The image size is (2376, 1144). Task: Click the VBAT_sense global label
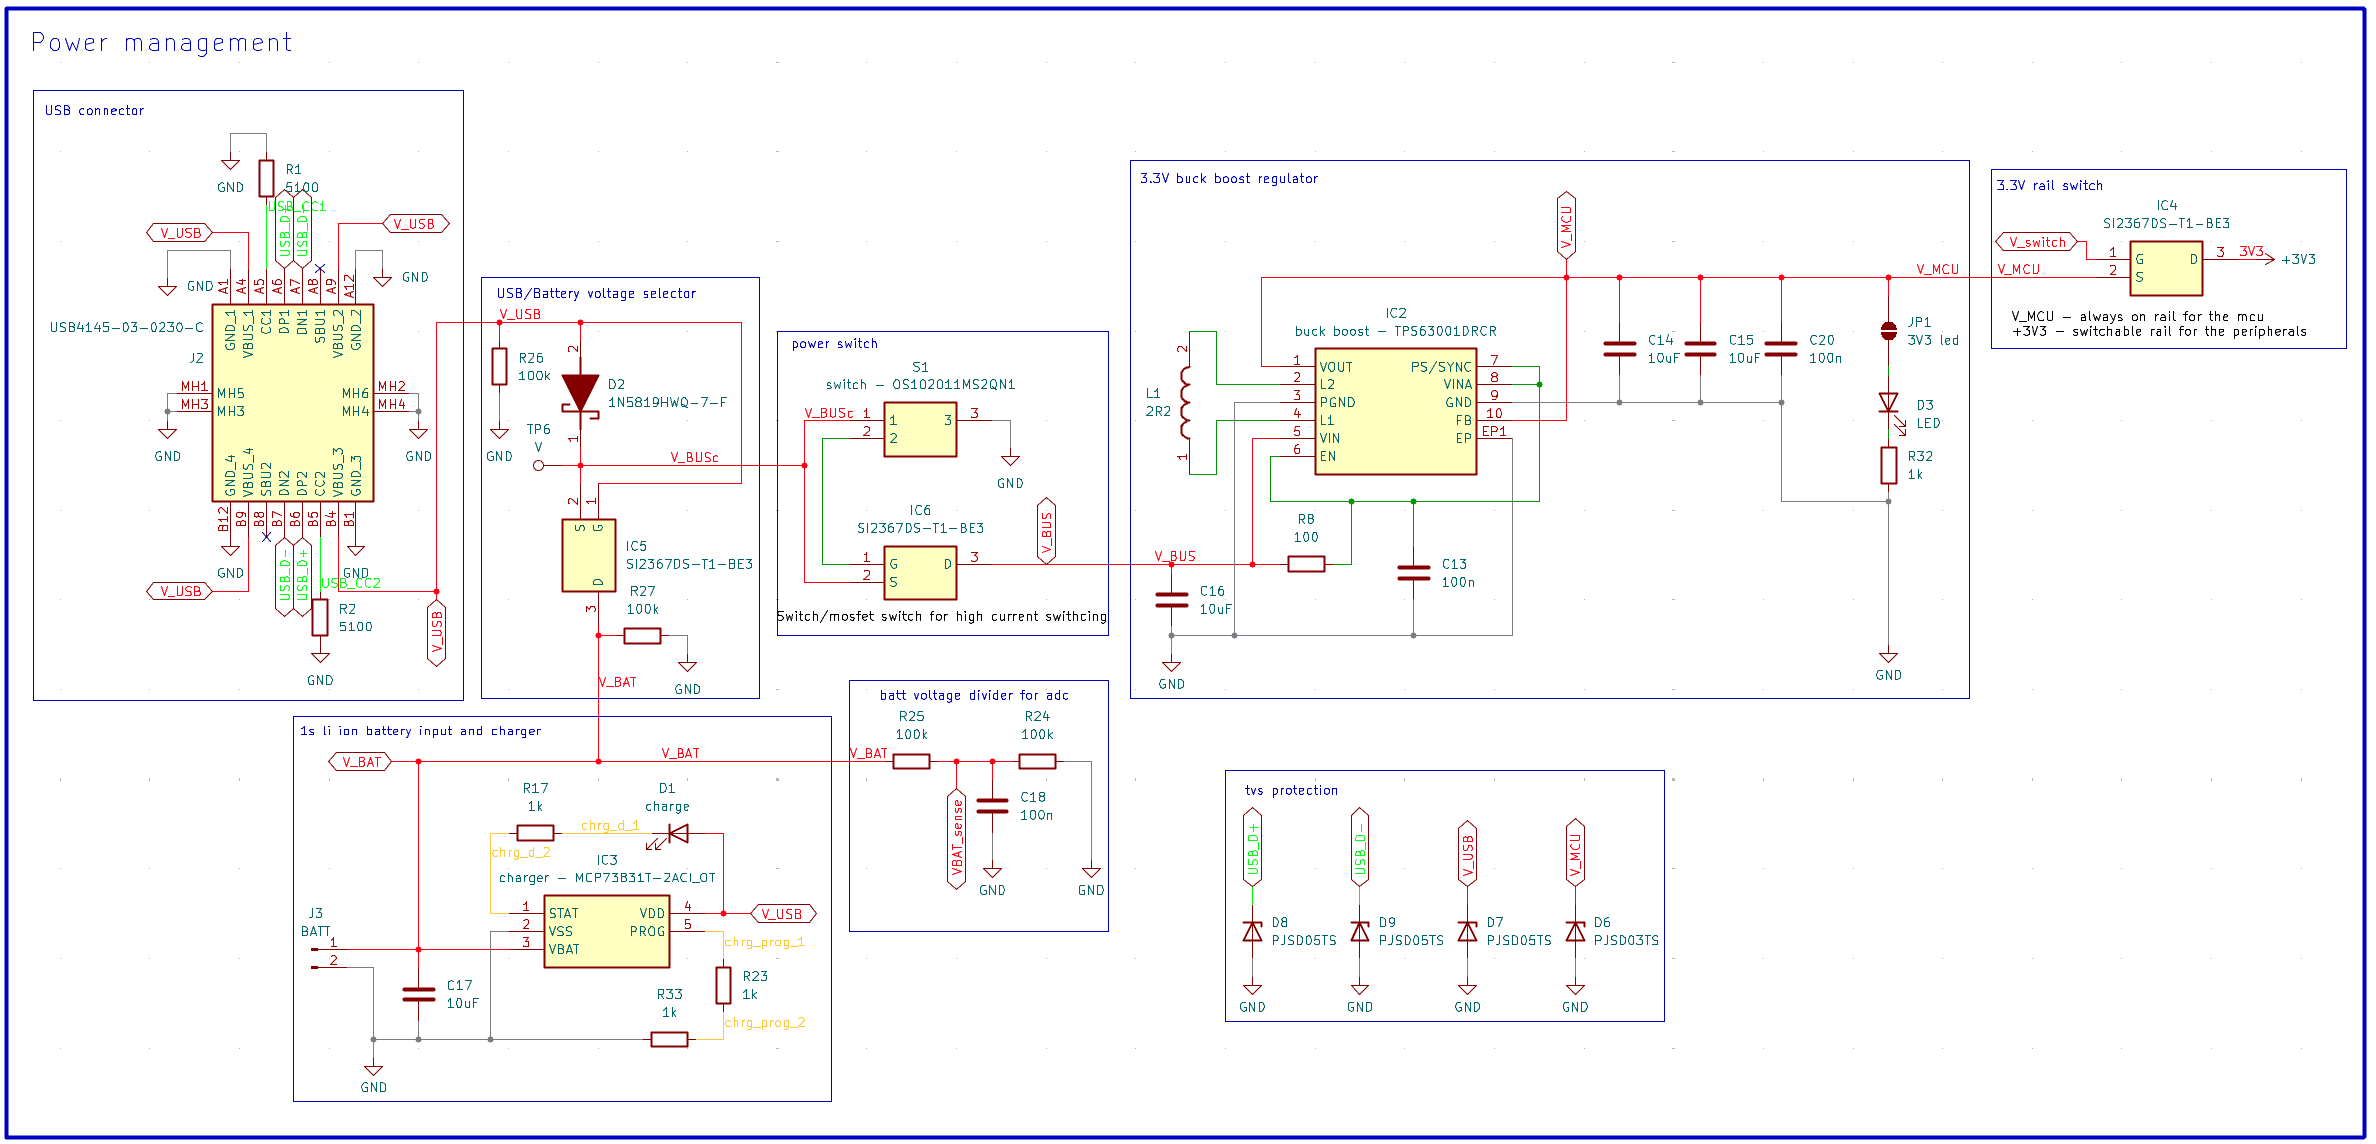tap(957, 838)
